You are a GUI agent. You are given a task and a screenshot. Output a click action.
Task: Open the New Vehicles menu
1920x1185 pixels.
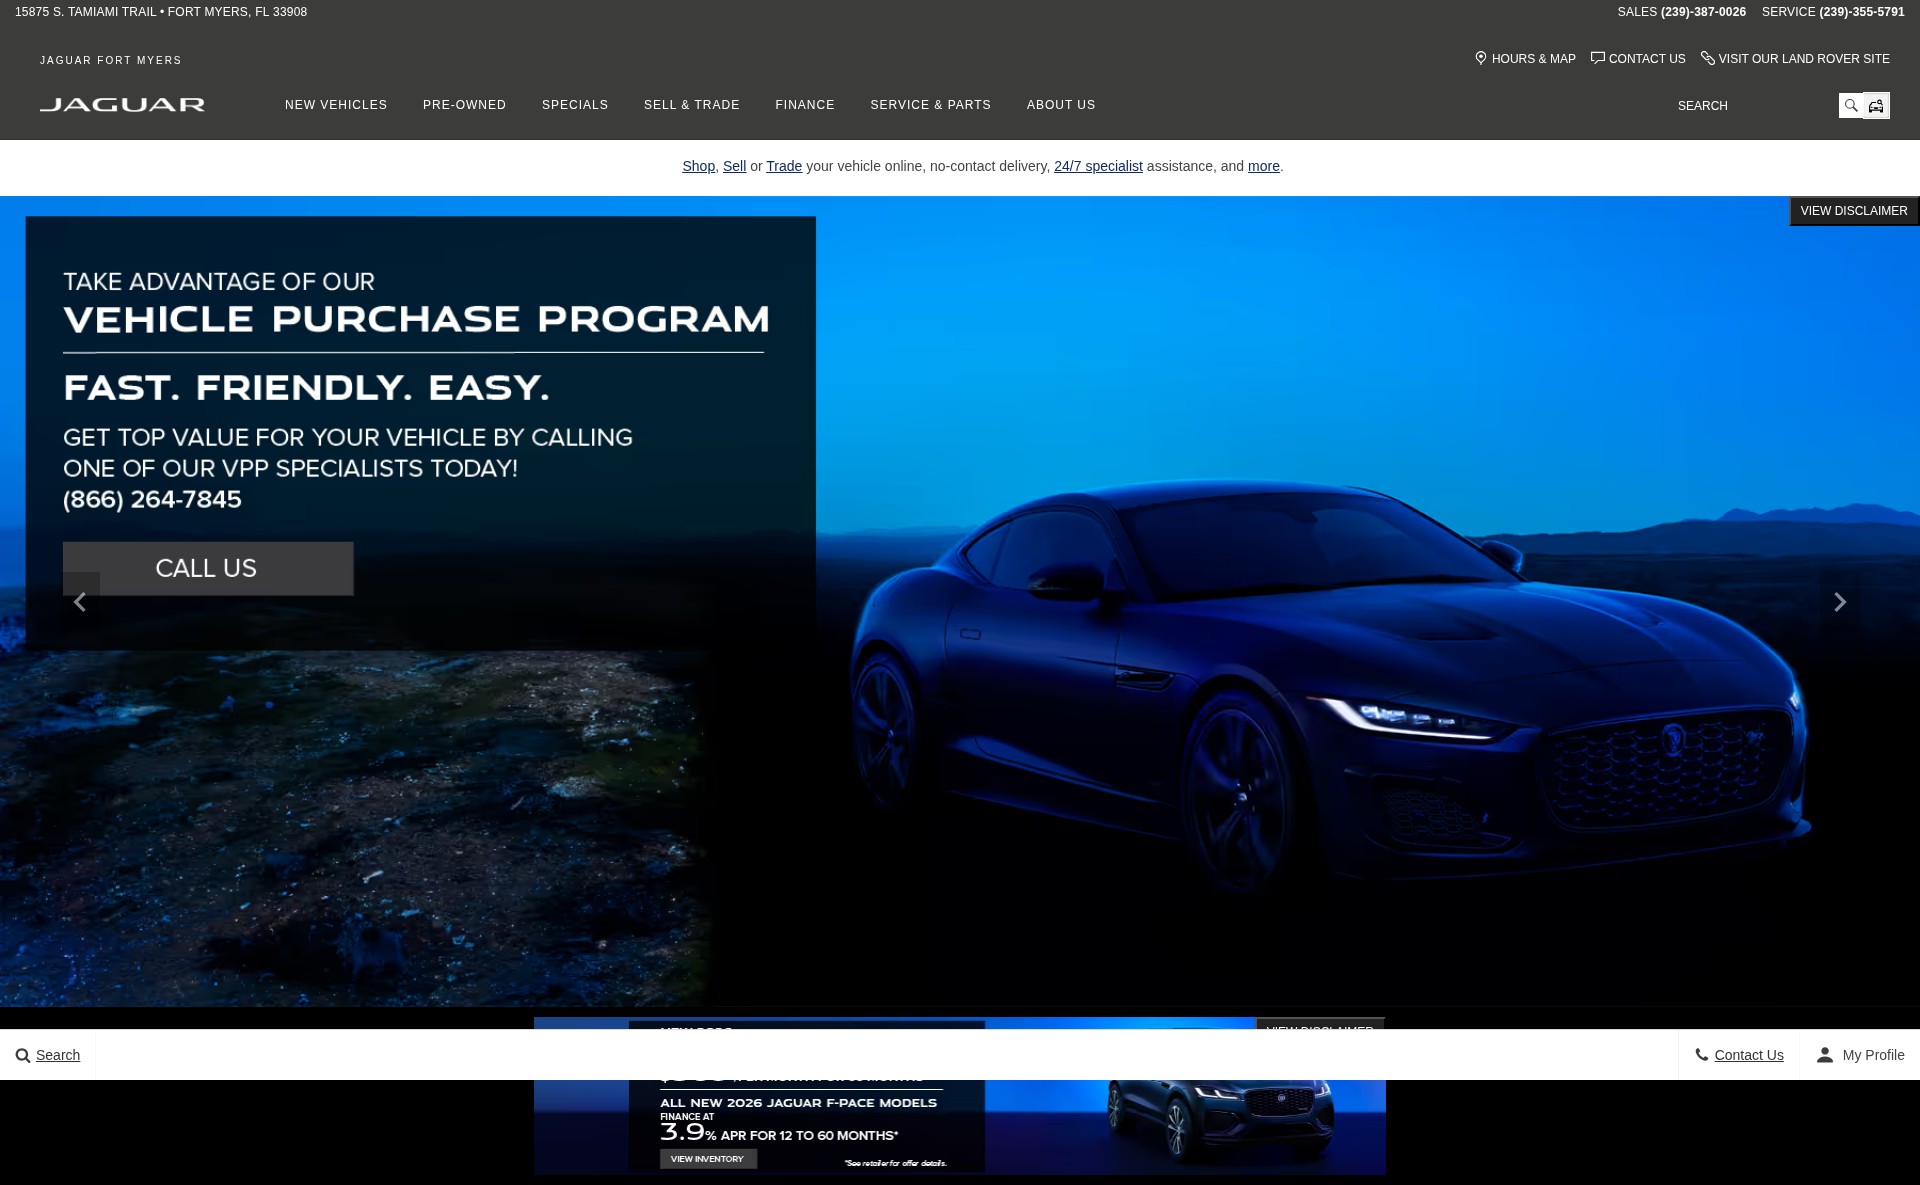click(x=336, y=105)
